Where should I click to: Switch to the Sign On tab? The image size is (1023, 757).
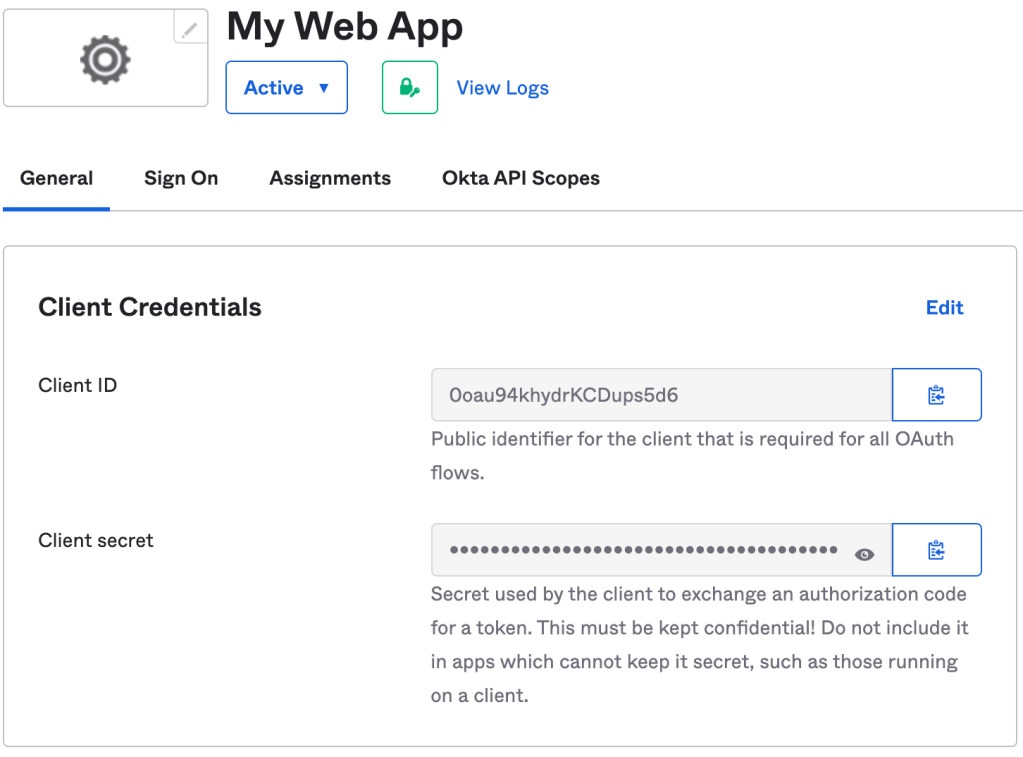click(x=181, y=179)
